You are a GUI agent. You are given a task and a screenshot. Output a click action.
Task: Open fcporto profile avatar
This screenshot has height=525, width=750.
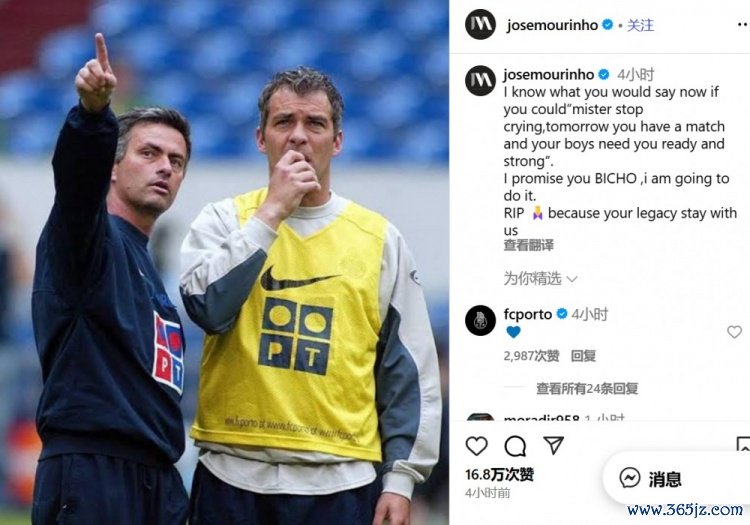coord(480,320)
